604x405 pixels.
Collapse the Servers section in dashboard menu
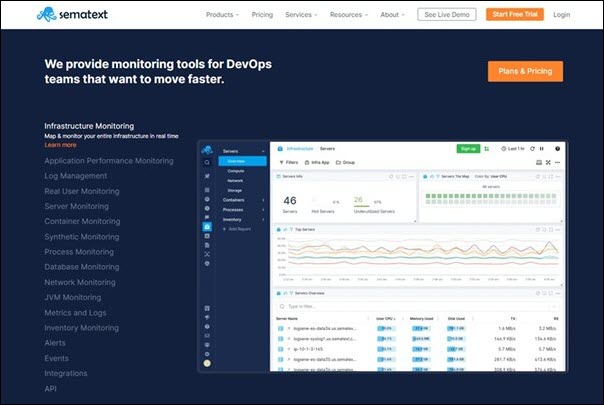click(x=263, y=151)
